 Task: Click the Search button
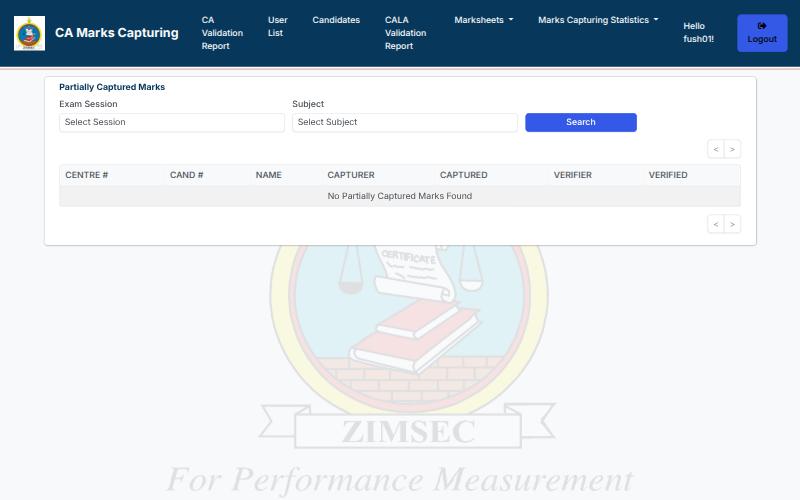[581, 122]
